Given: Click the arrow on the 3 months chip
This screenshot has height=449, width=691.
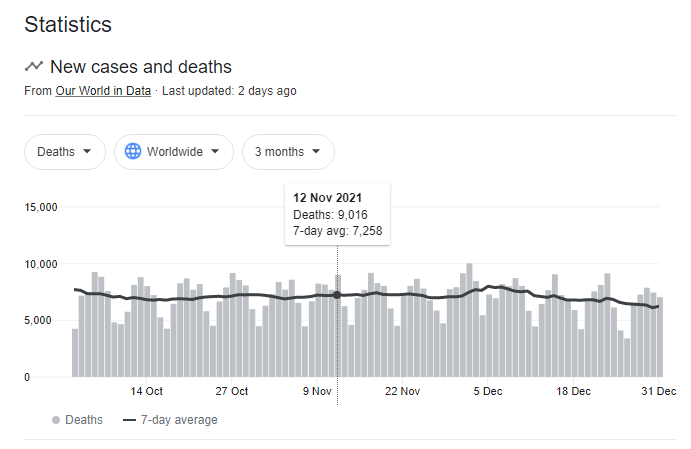Looking at the screenshot, I should (316, 152).
